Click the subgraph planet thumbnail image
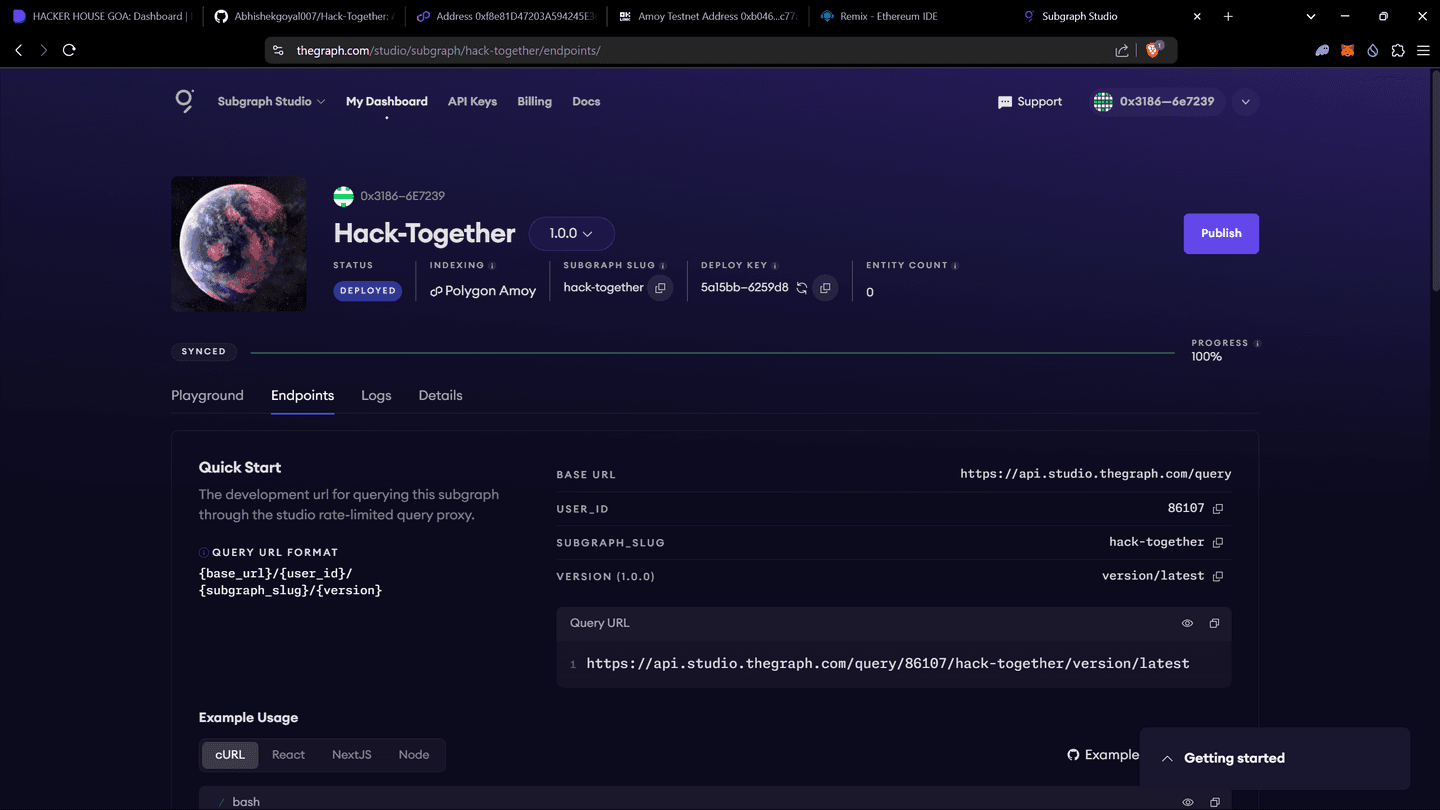Viewport: 1440px width, 810px height. pyautogui.click(x=239, y=244)
